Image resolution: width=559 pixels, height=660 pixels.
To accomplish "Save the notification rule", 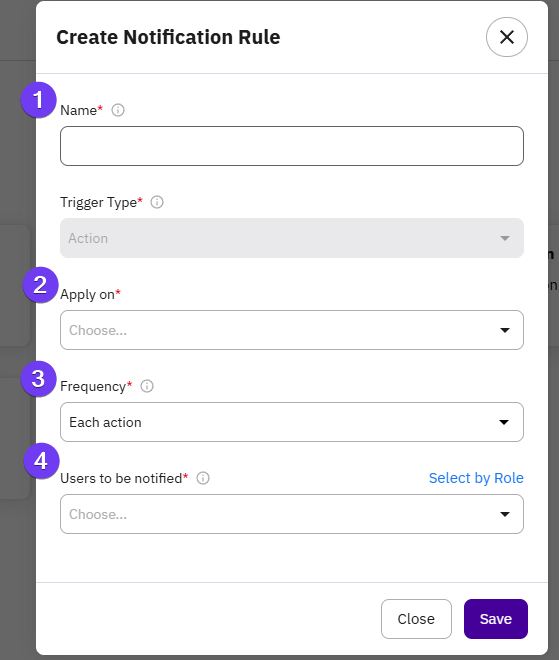I will (x=496, y=619).
